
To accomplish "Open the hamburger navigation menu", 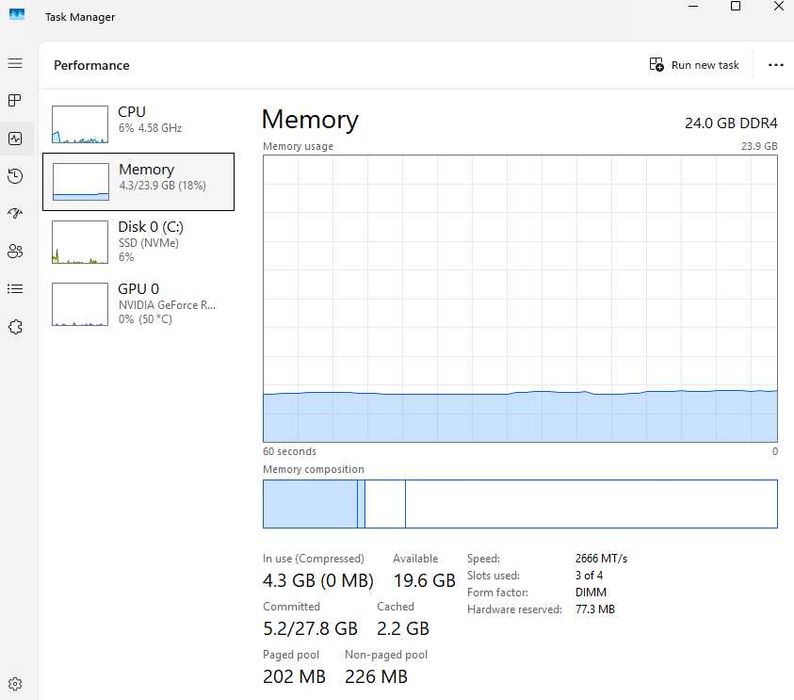I will 15,63.
